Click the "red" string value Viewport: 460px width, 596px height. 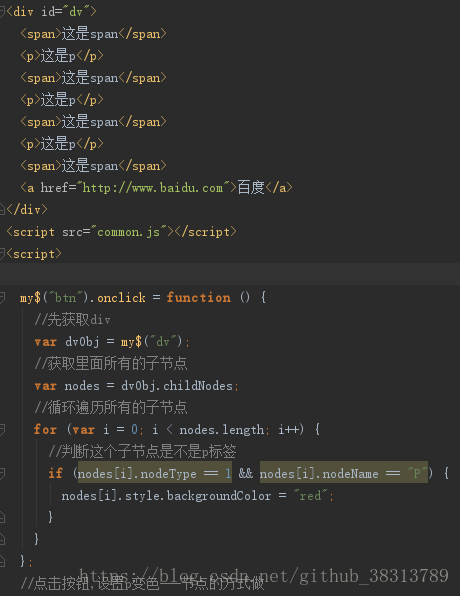point(310,496)
